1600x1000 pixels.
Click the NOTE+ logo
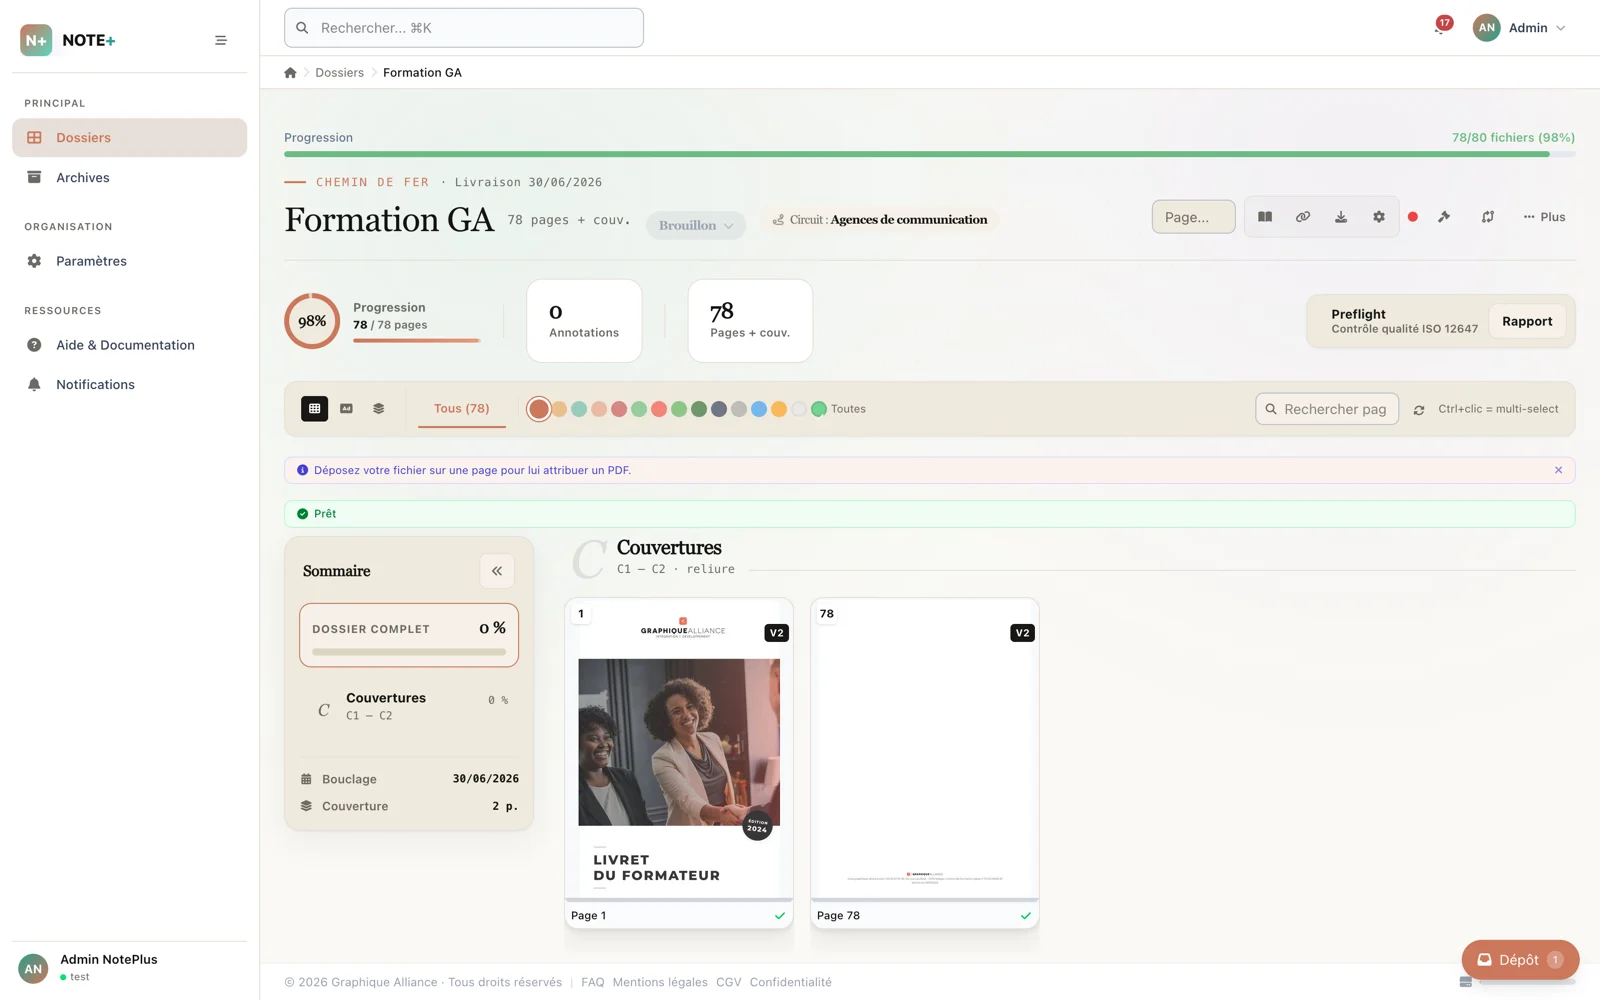[x=68, y=40]
